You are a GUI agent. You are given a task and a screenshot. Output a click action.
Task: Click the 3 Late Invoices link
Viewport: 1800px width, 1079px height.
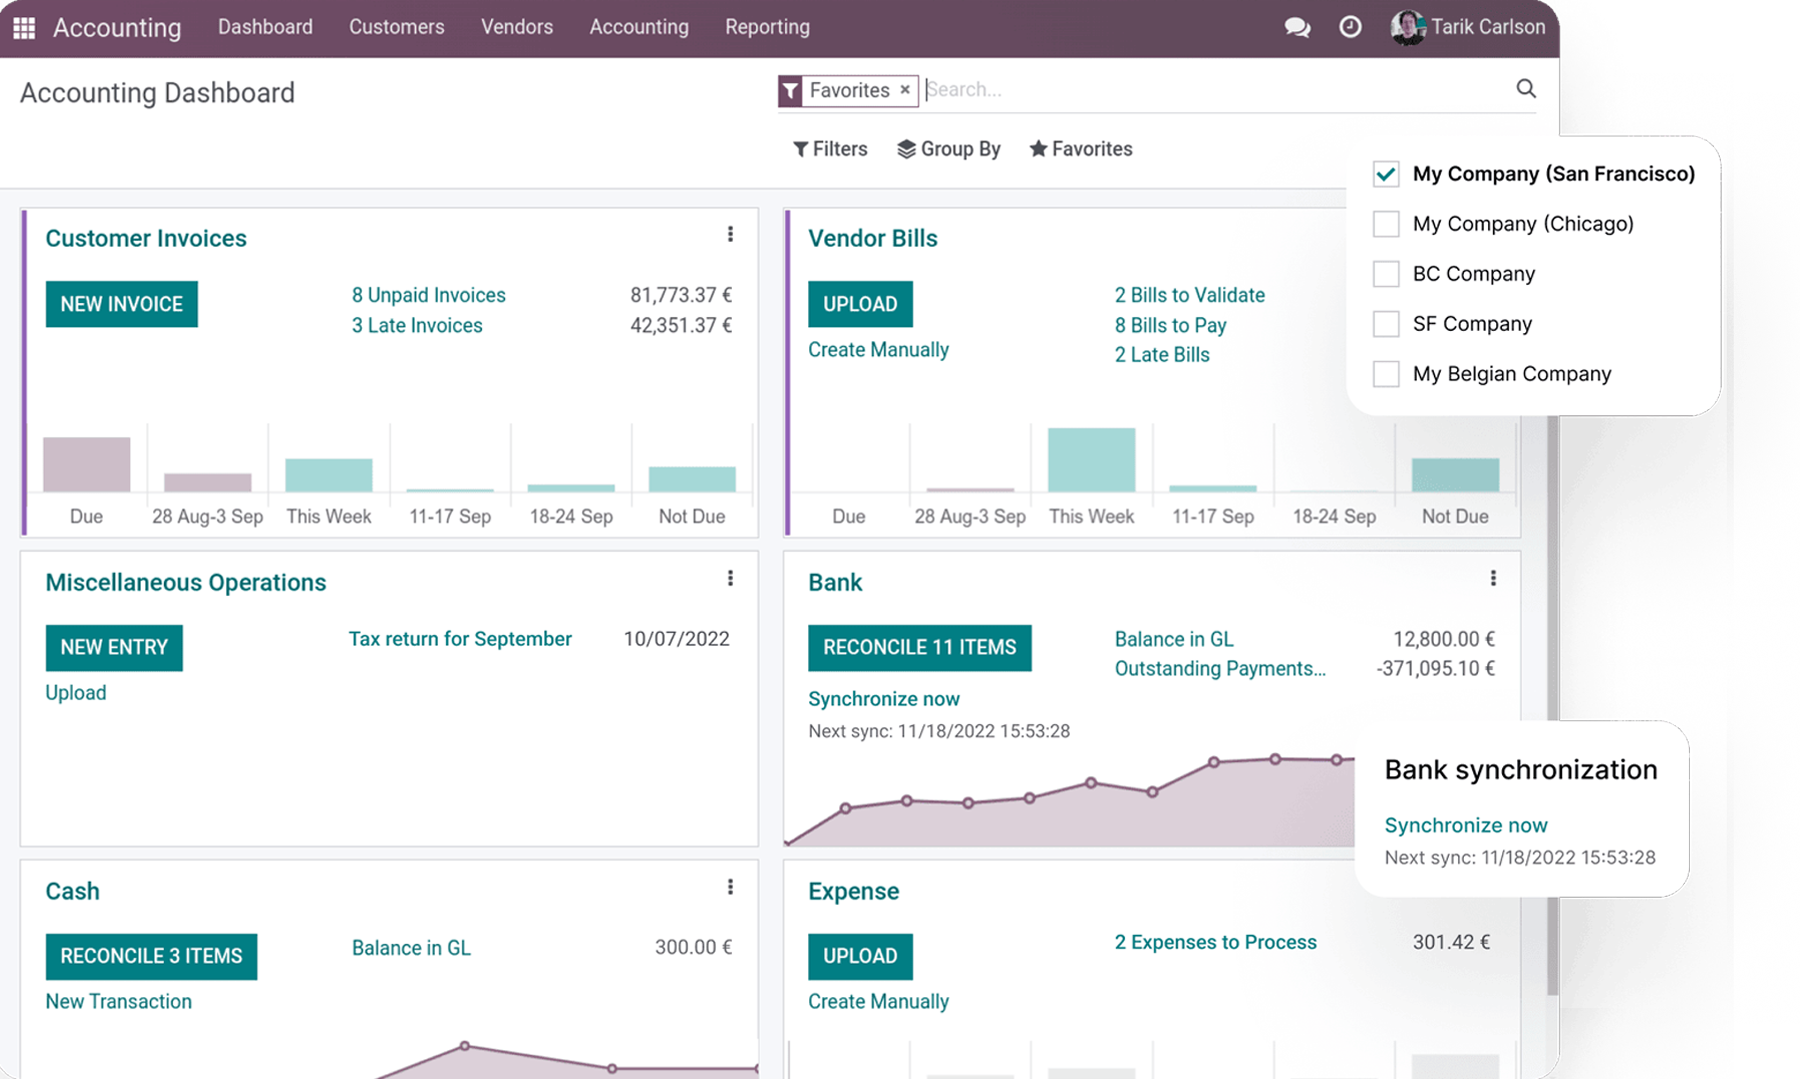417,325
